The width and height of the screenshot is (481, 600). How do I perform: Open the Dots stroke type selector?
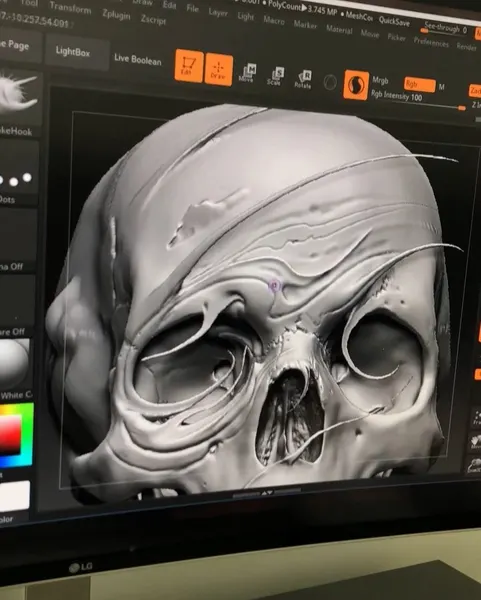15,180
